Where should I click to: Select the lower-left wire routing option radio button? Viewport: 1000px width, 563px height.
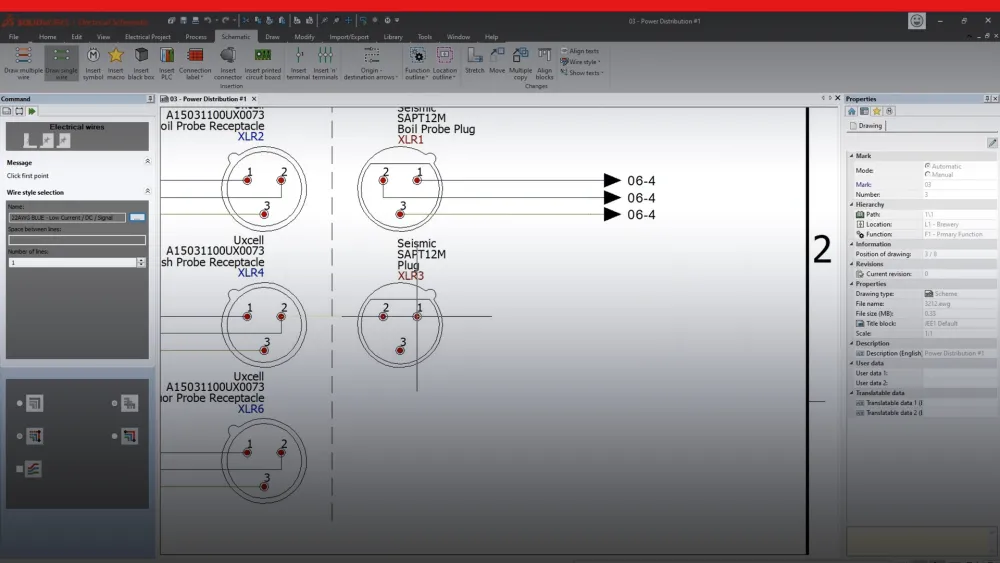tap(20, 436)
